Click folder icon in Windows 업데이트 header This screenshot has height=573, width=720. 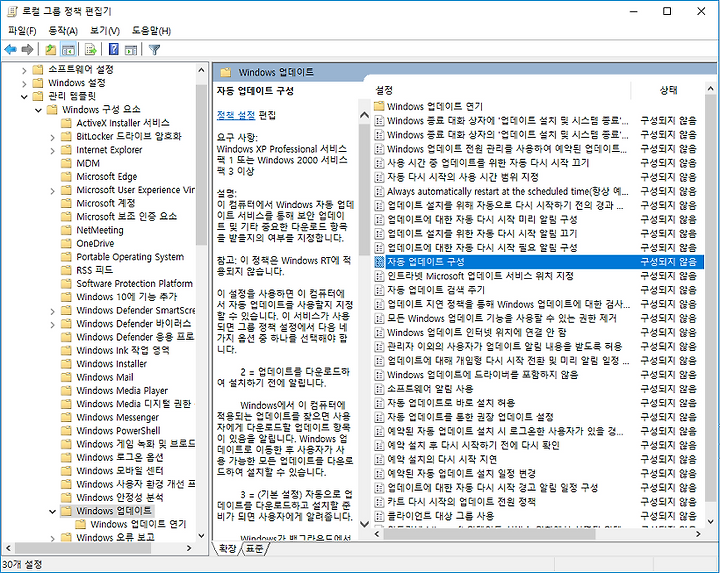[x=225, y=72]
